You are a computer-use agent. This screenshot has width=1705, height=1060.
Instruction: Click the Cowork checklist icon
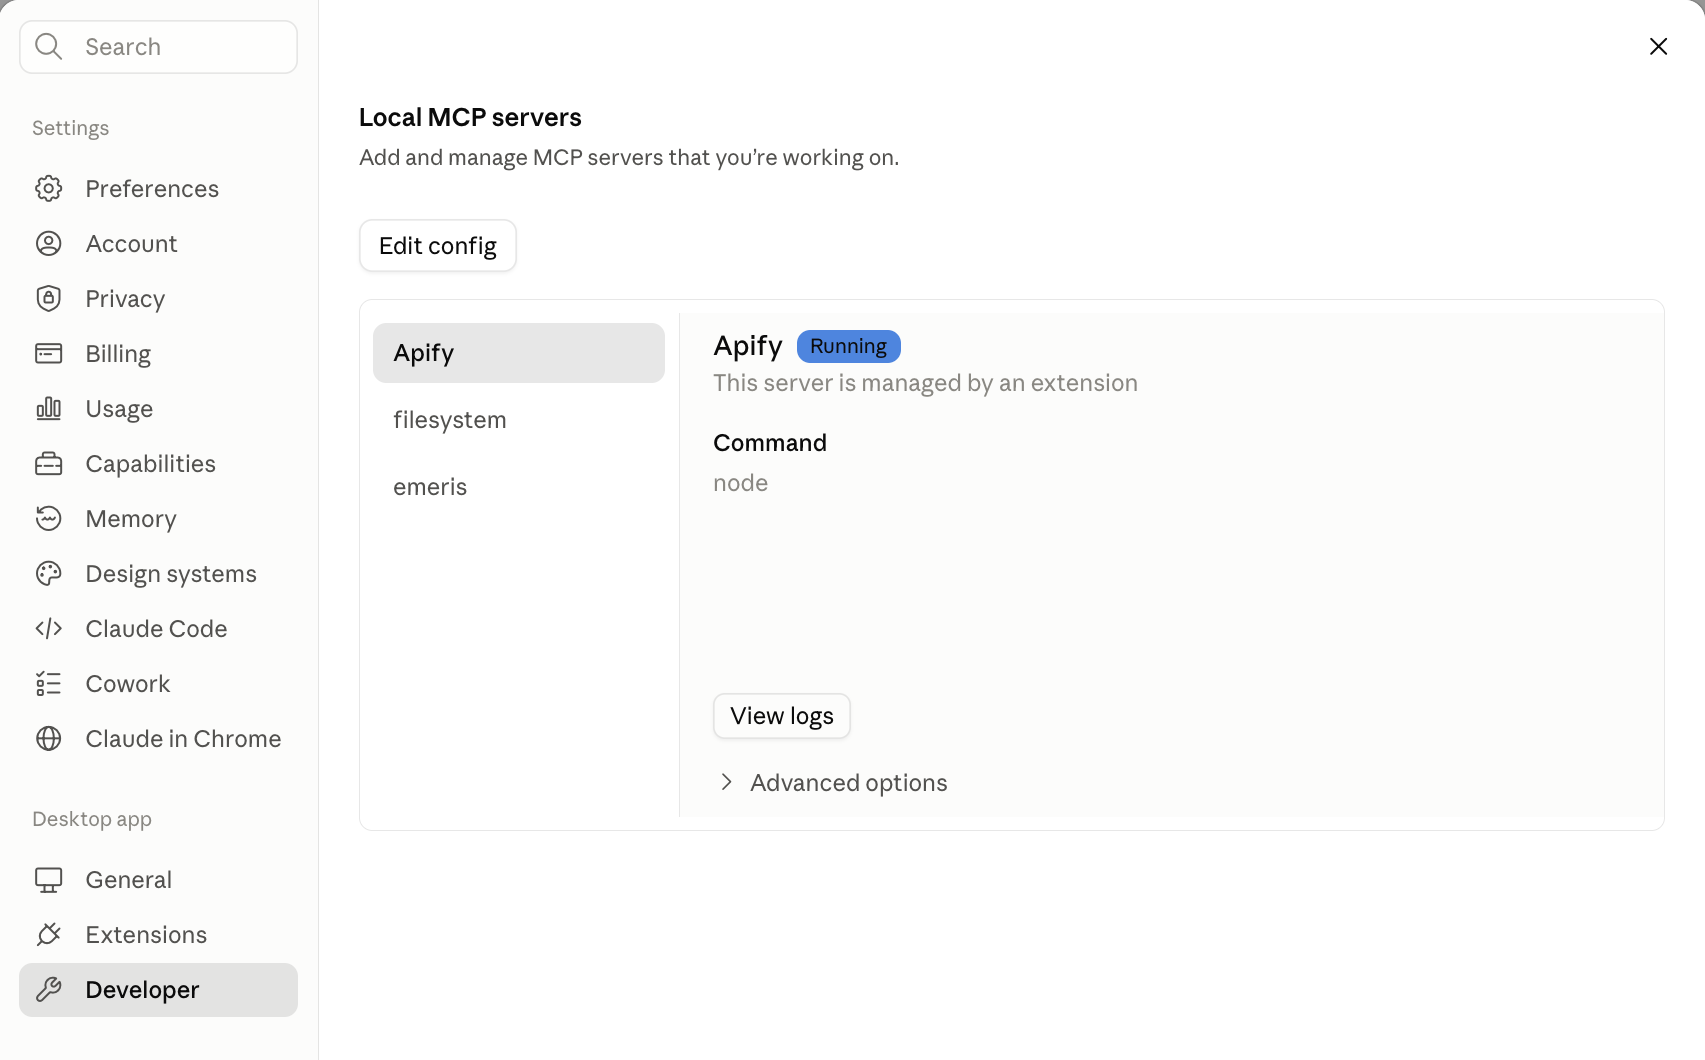48,683
